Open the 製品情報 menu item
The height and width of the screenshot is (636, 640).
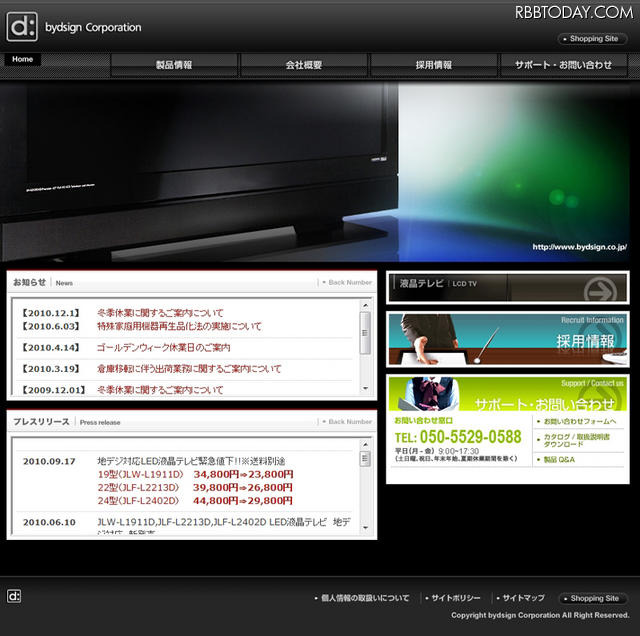(x=174, y=65)
